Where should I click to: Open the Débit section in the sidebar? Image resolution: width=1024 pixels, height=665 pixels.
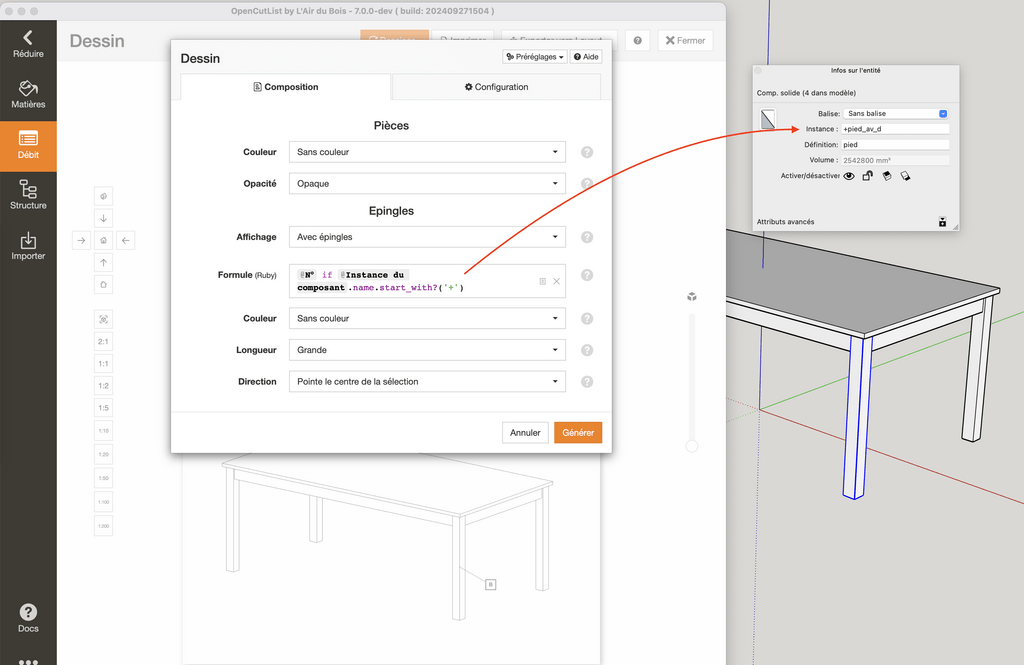(x=28, y=145)
